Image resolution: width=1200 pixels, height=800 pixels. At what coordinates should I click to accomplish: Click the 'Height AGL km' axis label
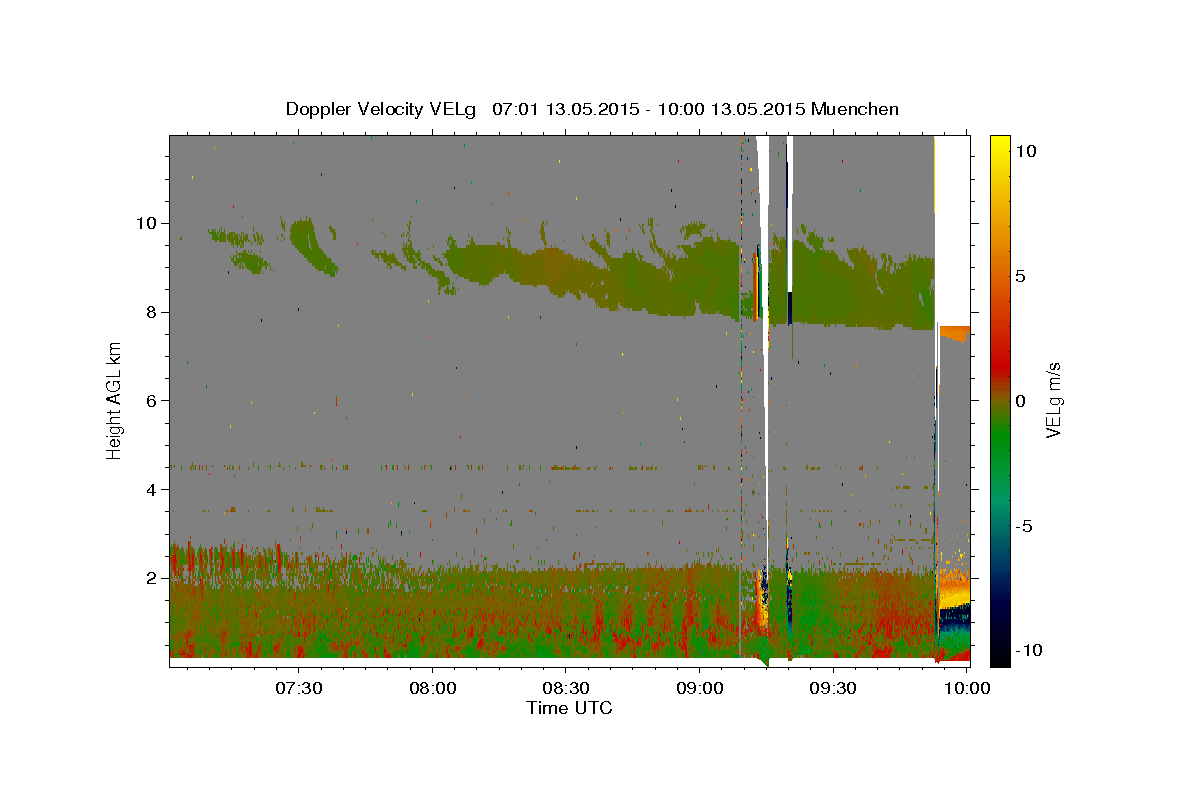(x=115, y=400)
